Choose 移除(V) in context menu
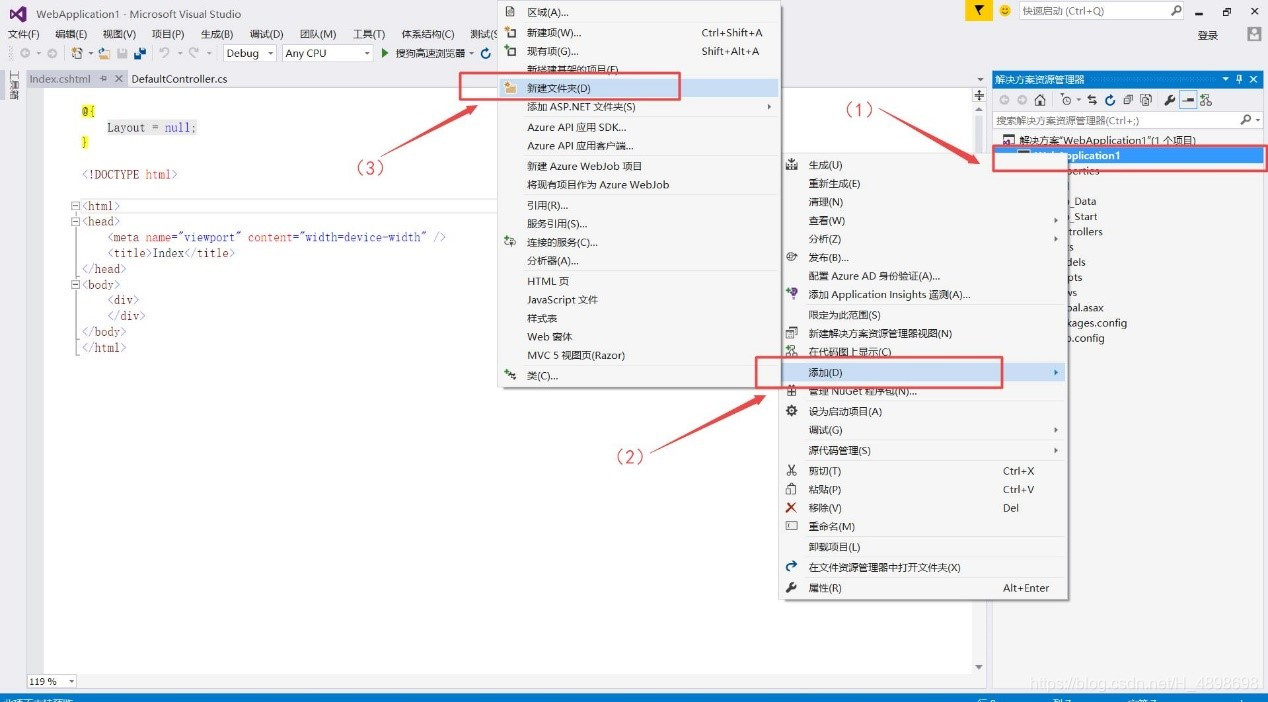The width and height of the screenshot is (1268, 702). coord(923,508)
